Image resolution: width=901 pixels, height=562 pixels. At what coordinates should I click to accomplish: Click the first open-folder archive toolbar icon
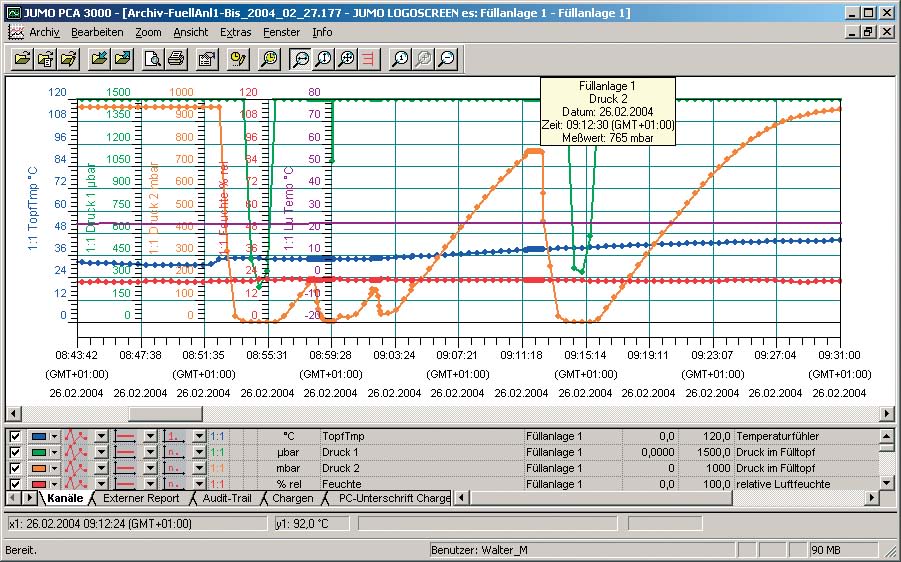point(22,59)
